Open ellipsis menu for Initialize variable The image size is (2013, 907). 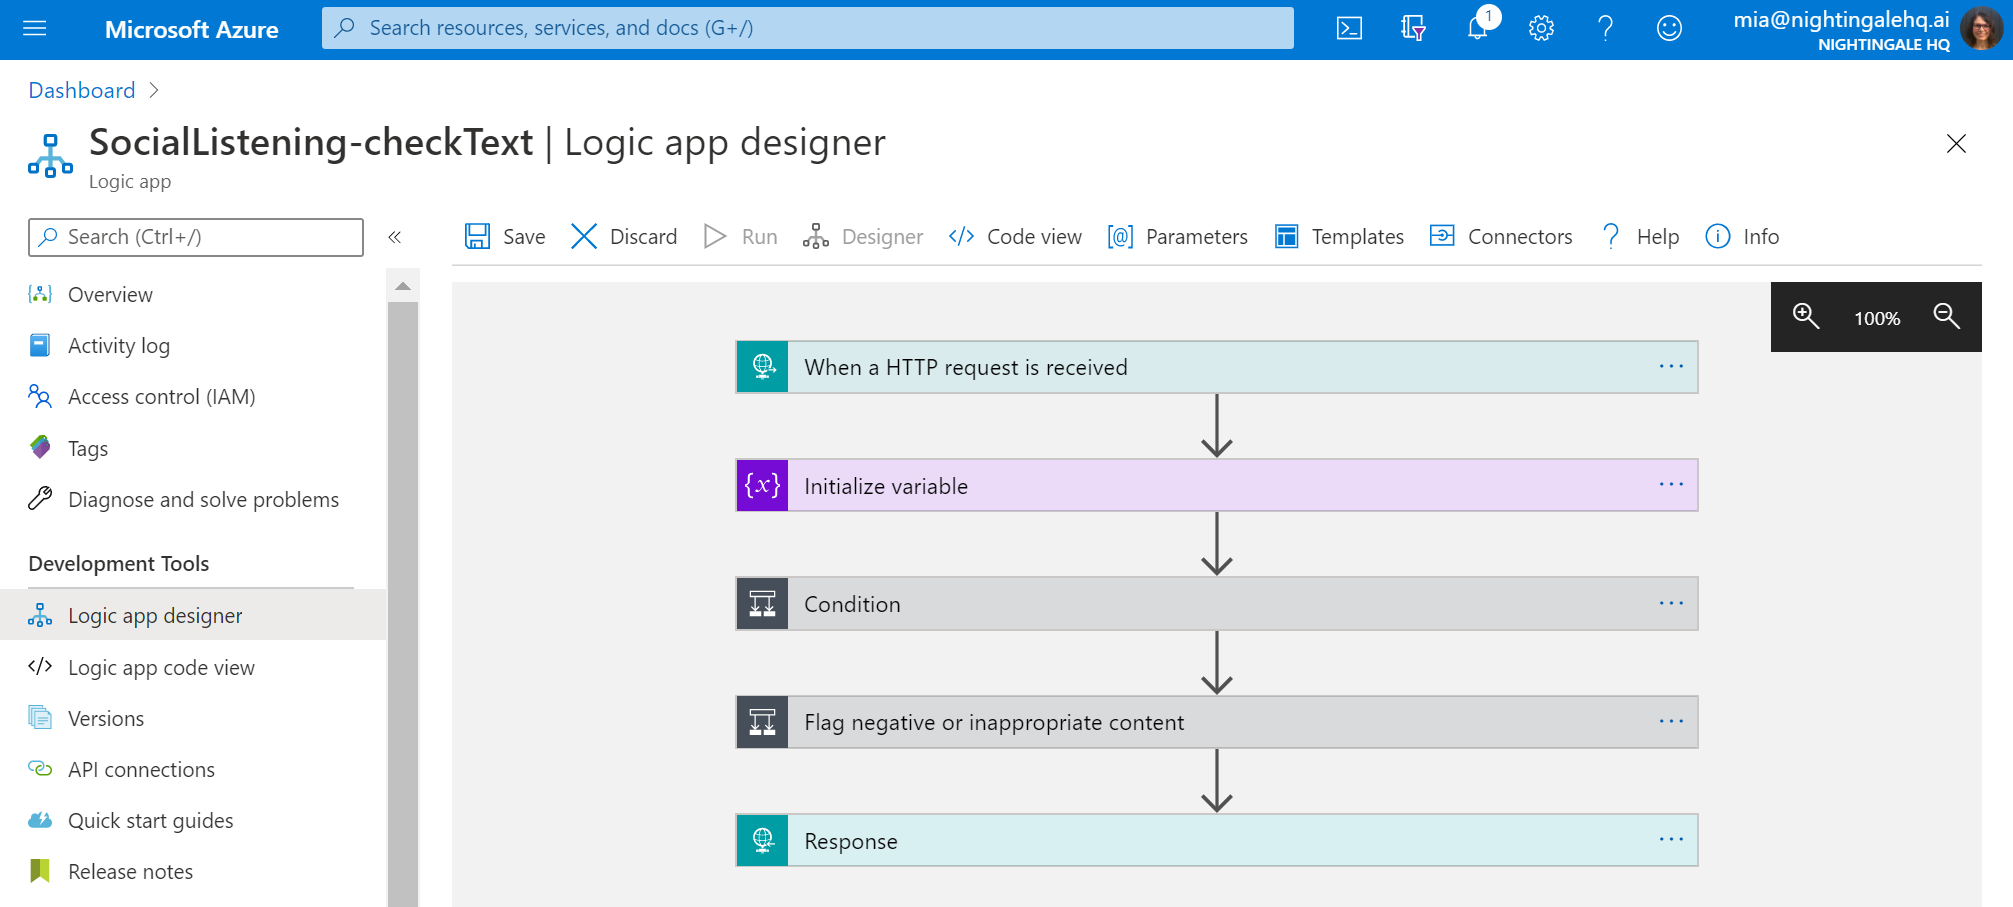1671,484
